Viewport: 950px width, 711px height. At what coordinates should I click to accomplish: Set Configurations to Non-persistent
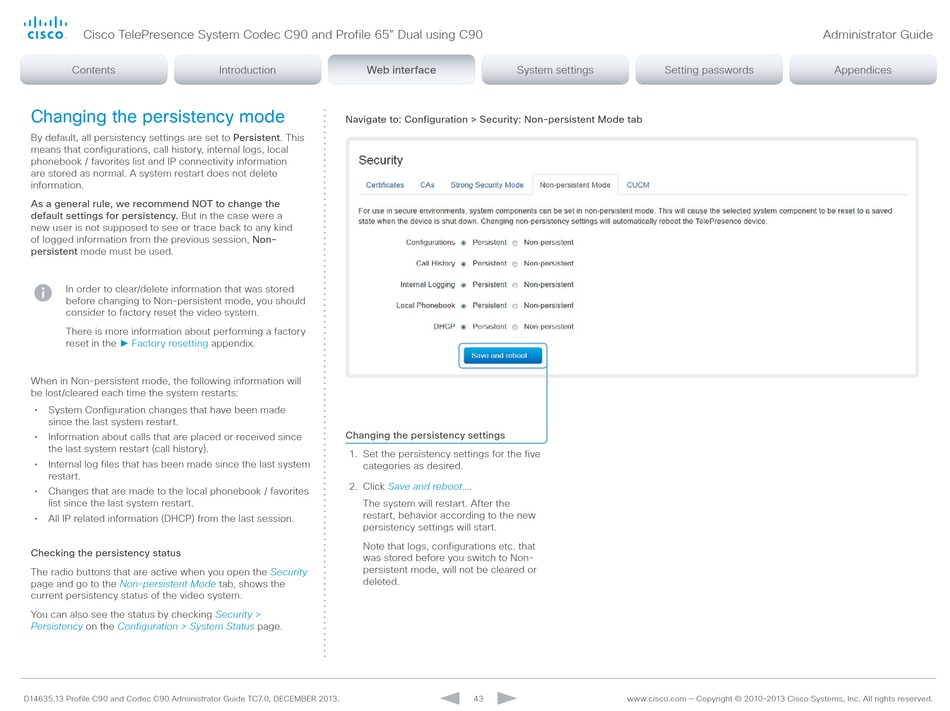[515, 243]
